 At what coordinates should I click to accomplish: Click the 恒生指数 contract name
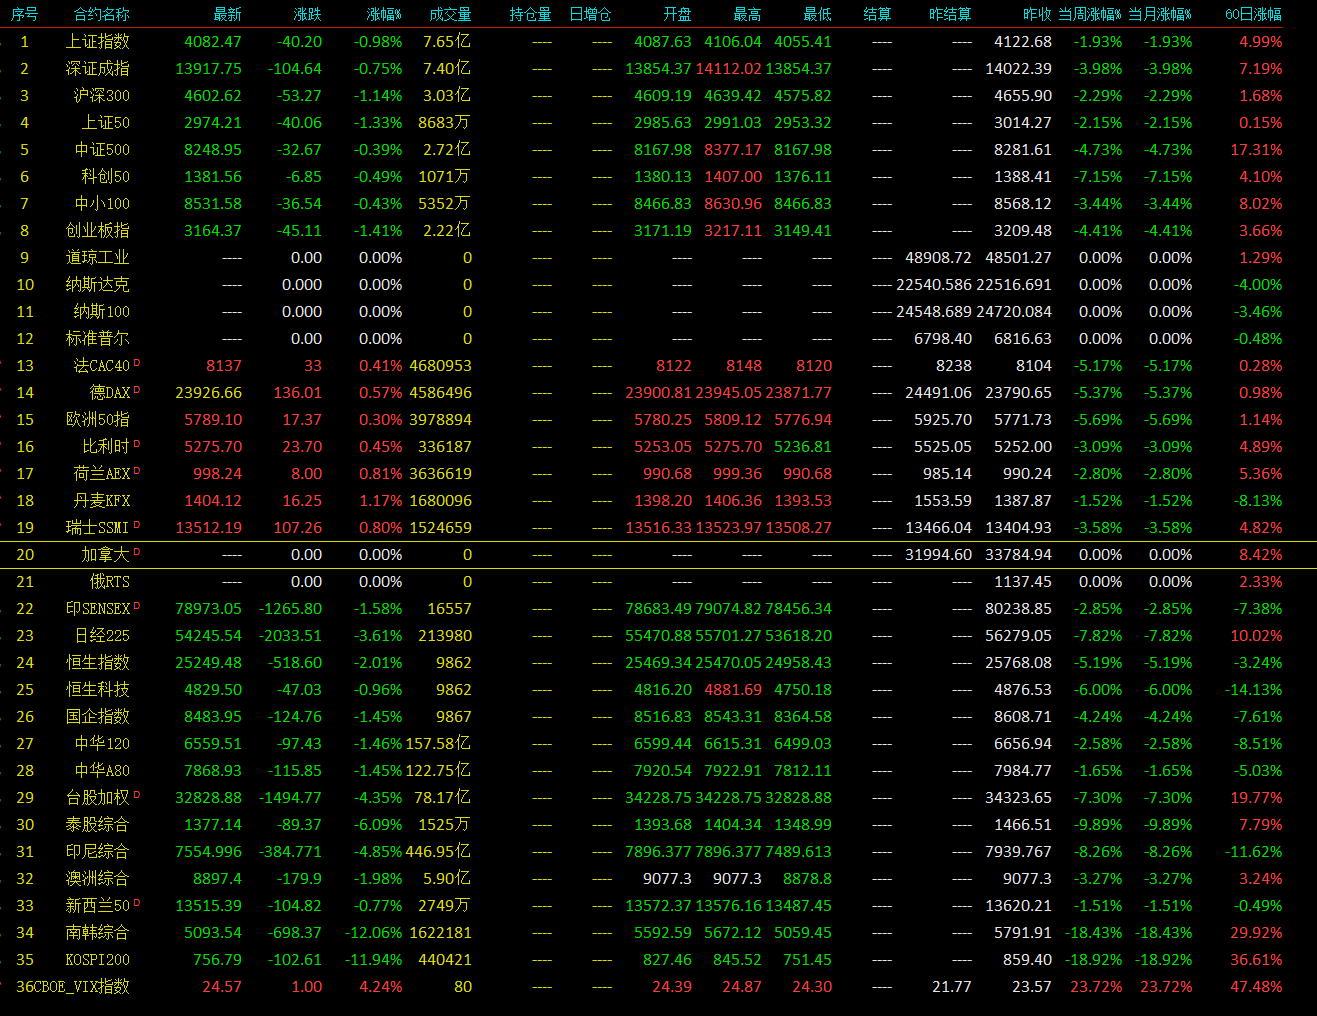[98, 663]
